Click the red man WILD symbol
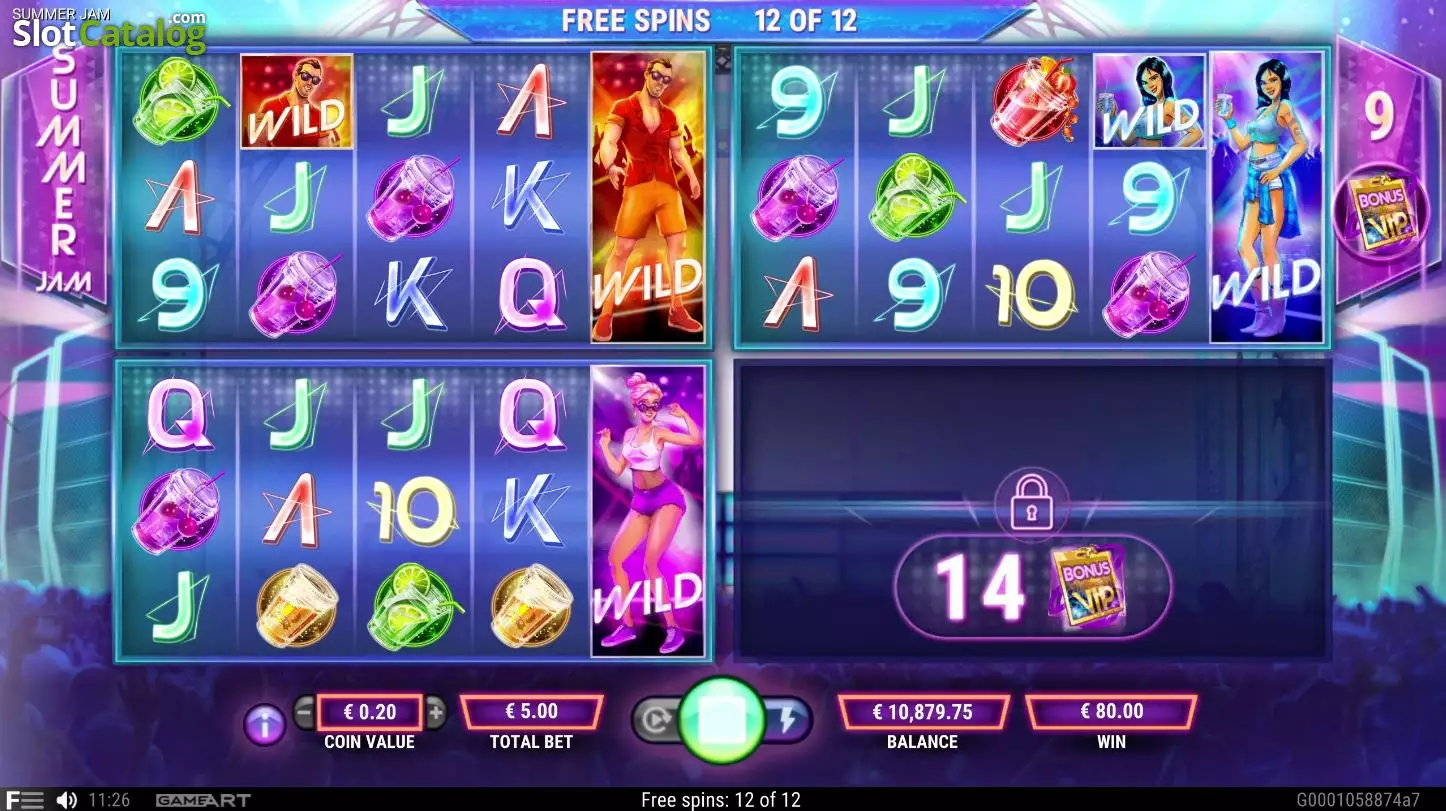Image resolution: width=1446 pixels, height=811 pixels. (297, 101)
